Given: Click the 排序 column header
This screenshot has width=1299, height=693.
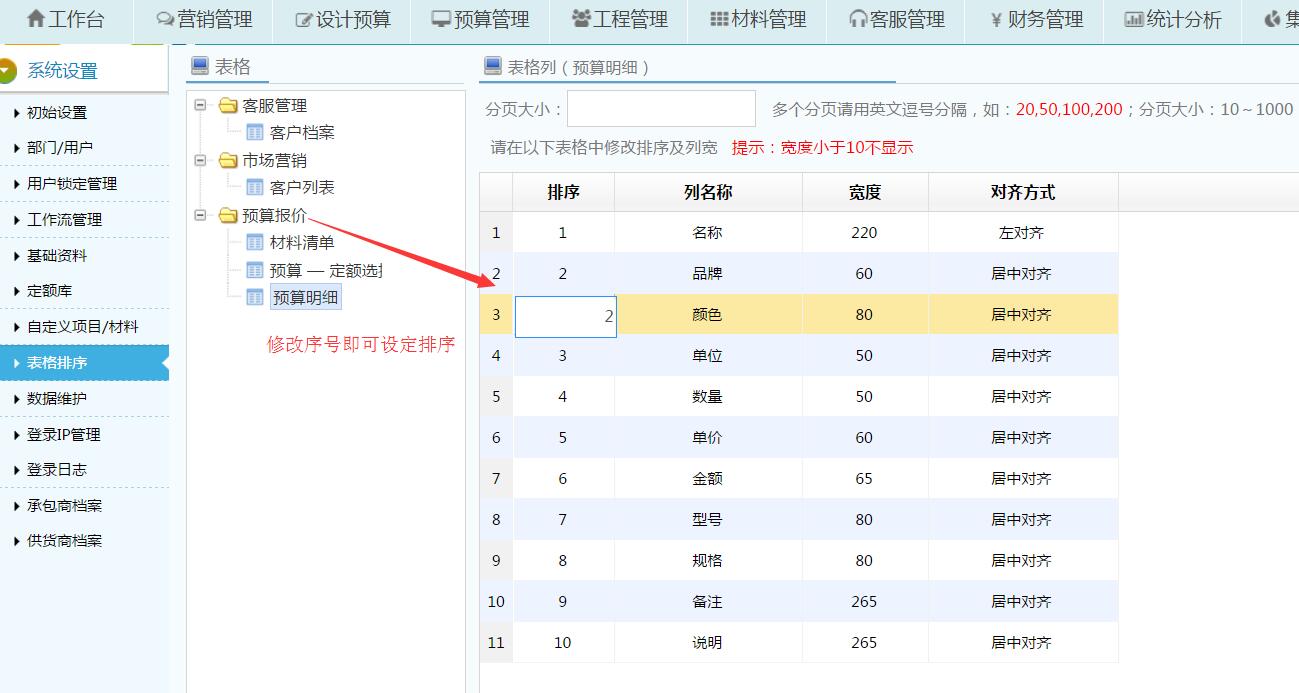Looking at the screenshot, I should pyautogui.click(x=564, y=191).
